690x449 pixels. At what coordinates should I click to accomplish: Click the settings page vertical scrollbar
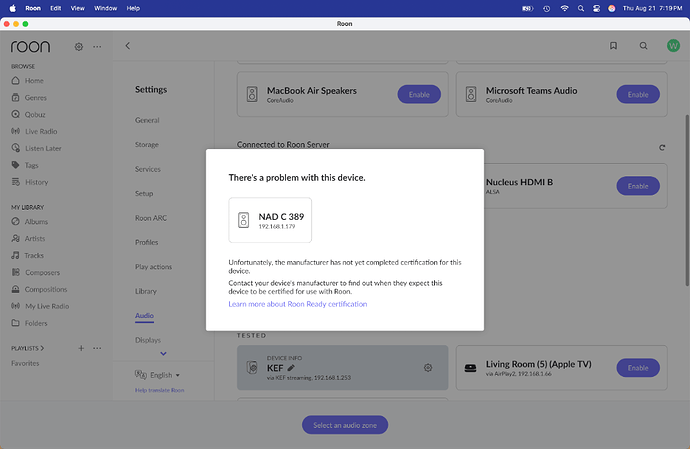pyautogui.click(x=686, y=200)
